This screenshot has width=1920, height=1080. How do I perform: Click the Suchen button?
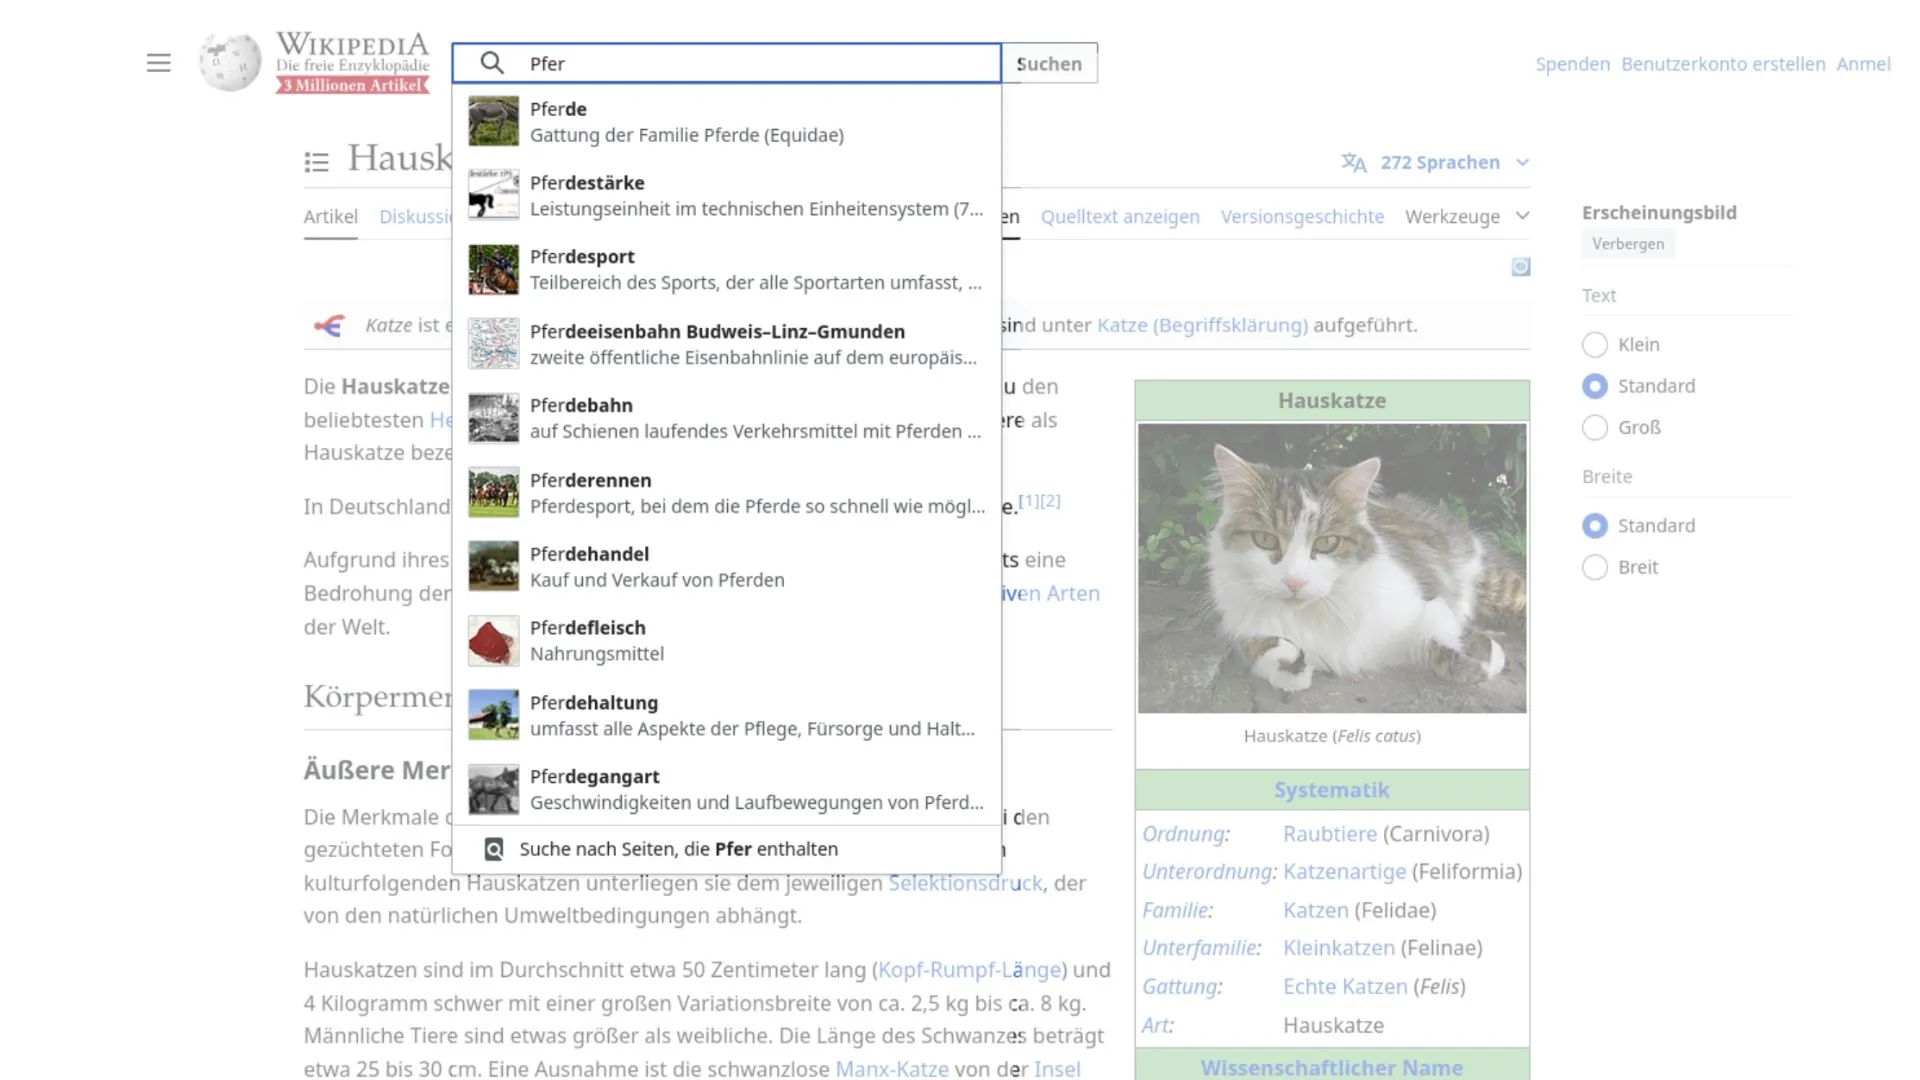click(1048, 62)
